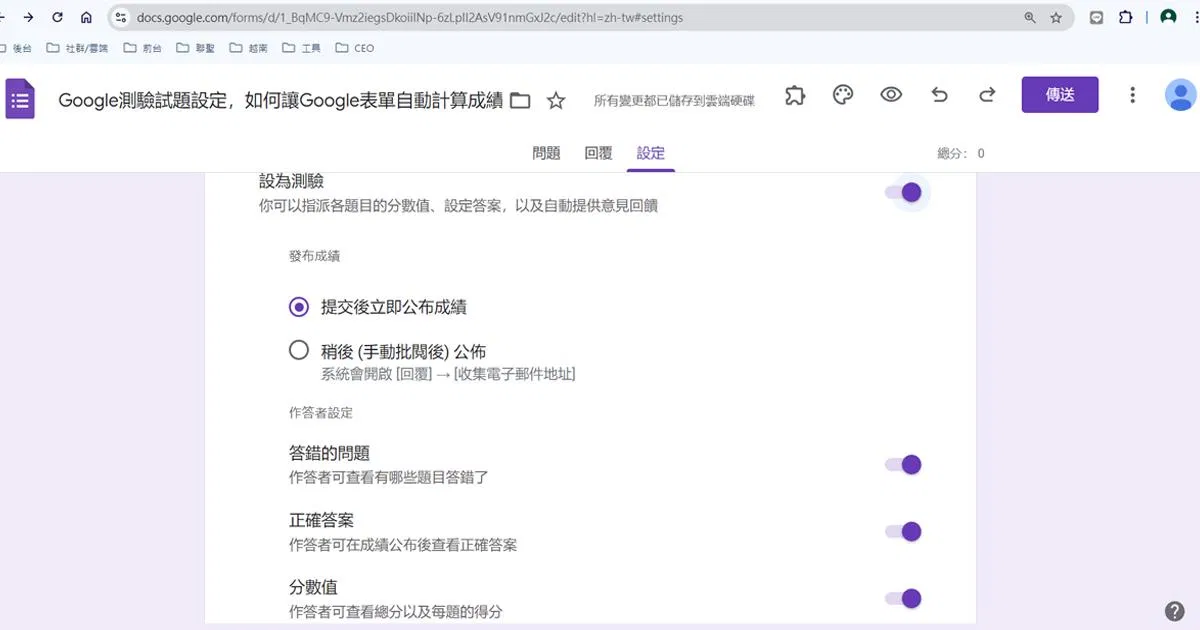The width and height of the screenshot is (1200, 630).
Task: Click the 總分: 0 total points text
Action: [x=961, y=153]
